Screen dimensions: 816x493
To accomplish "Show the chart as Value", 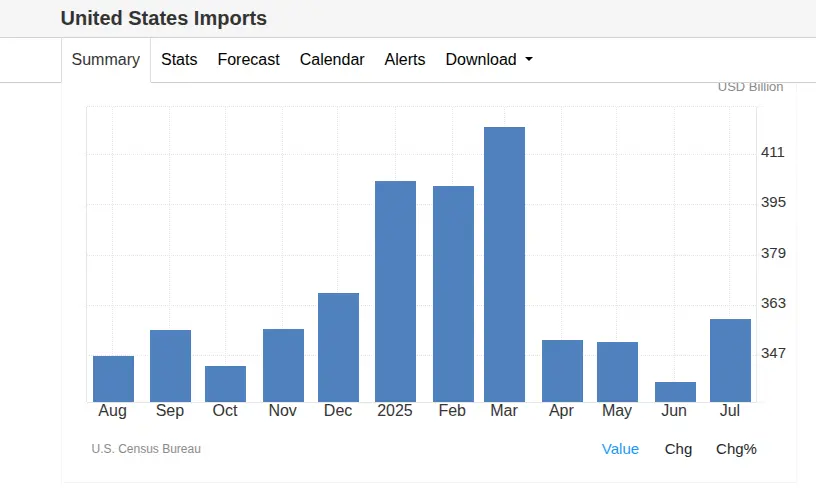I will 620,449.
